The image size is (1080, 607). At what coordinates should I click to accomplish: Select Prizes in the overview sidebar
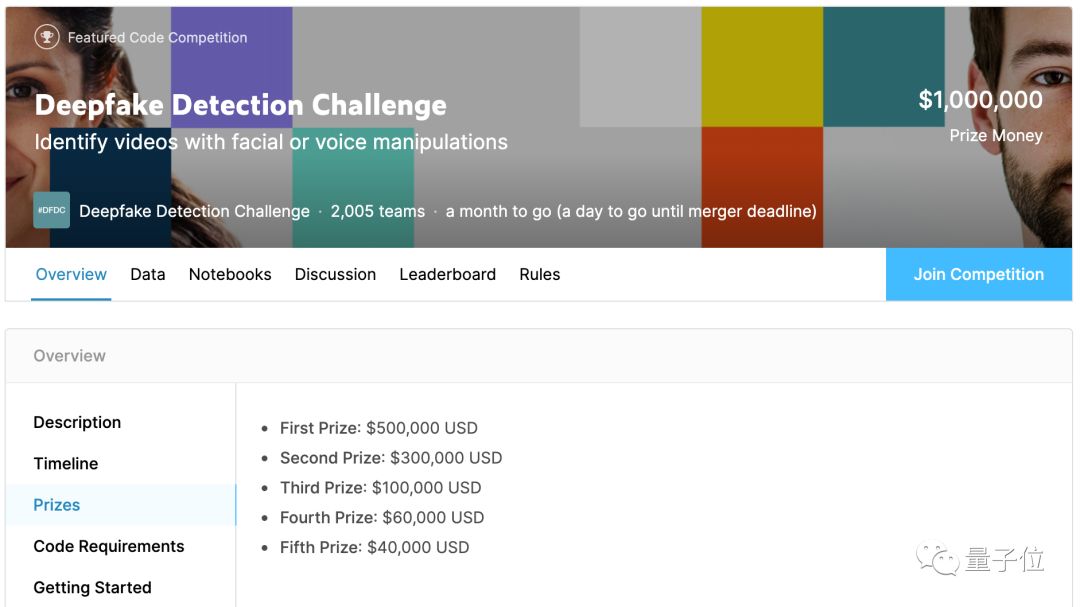57,505
